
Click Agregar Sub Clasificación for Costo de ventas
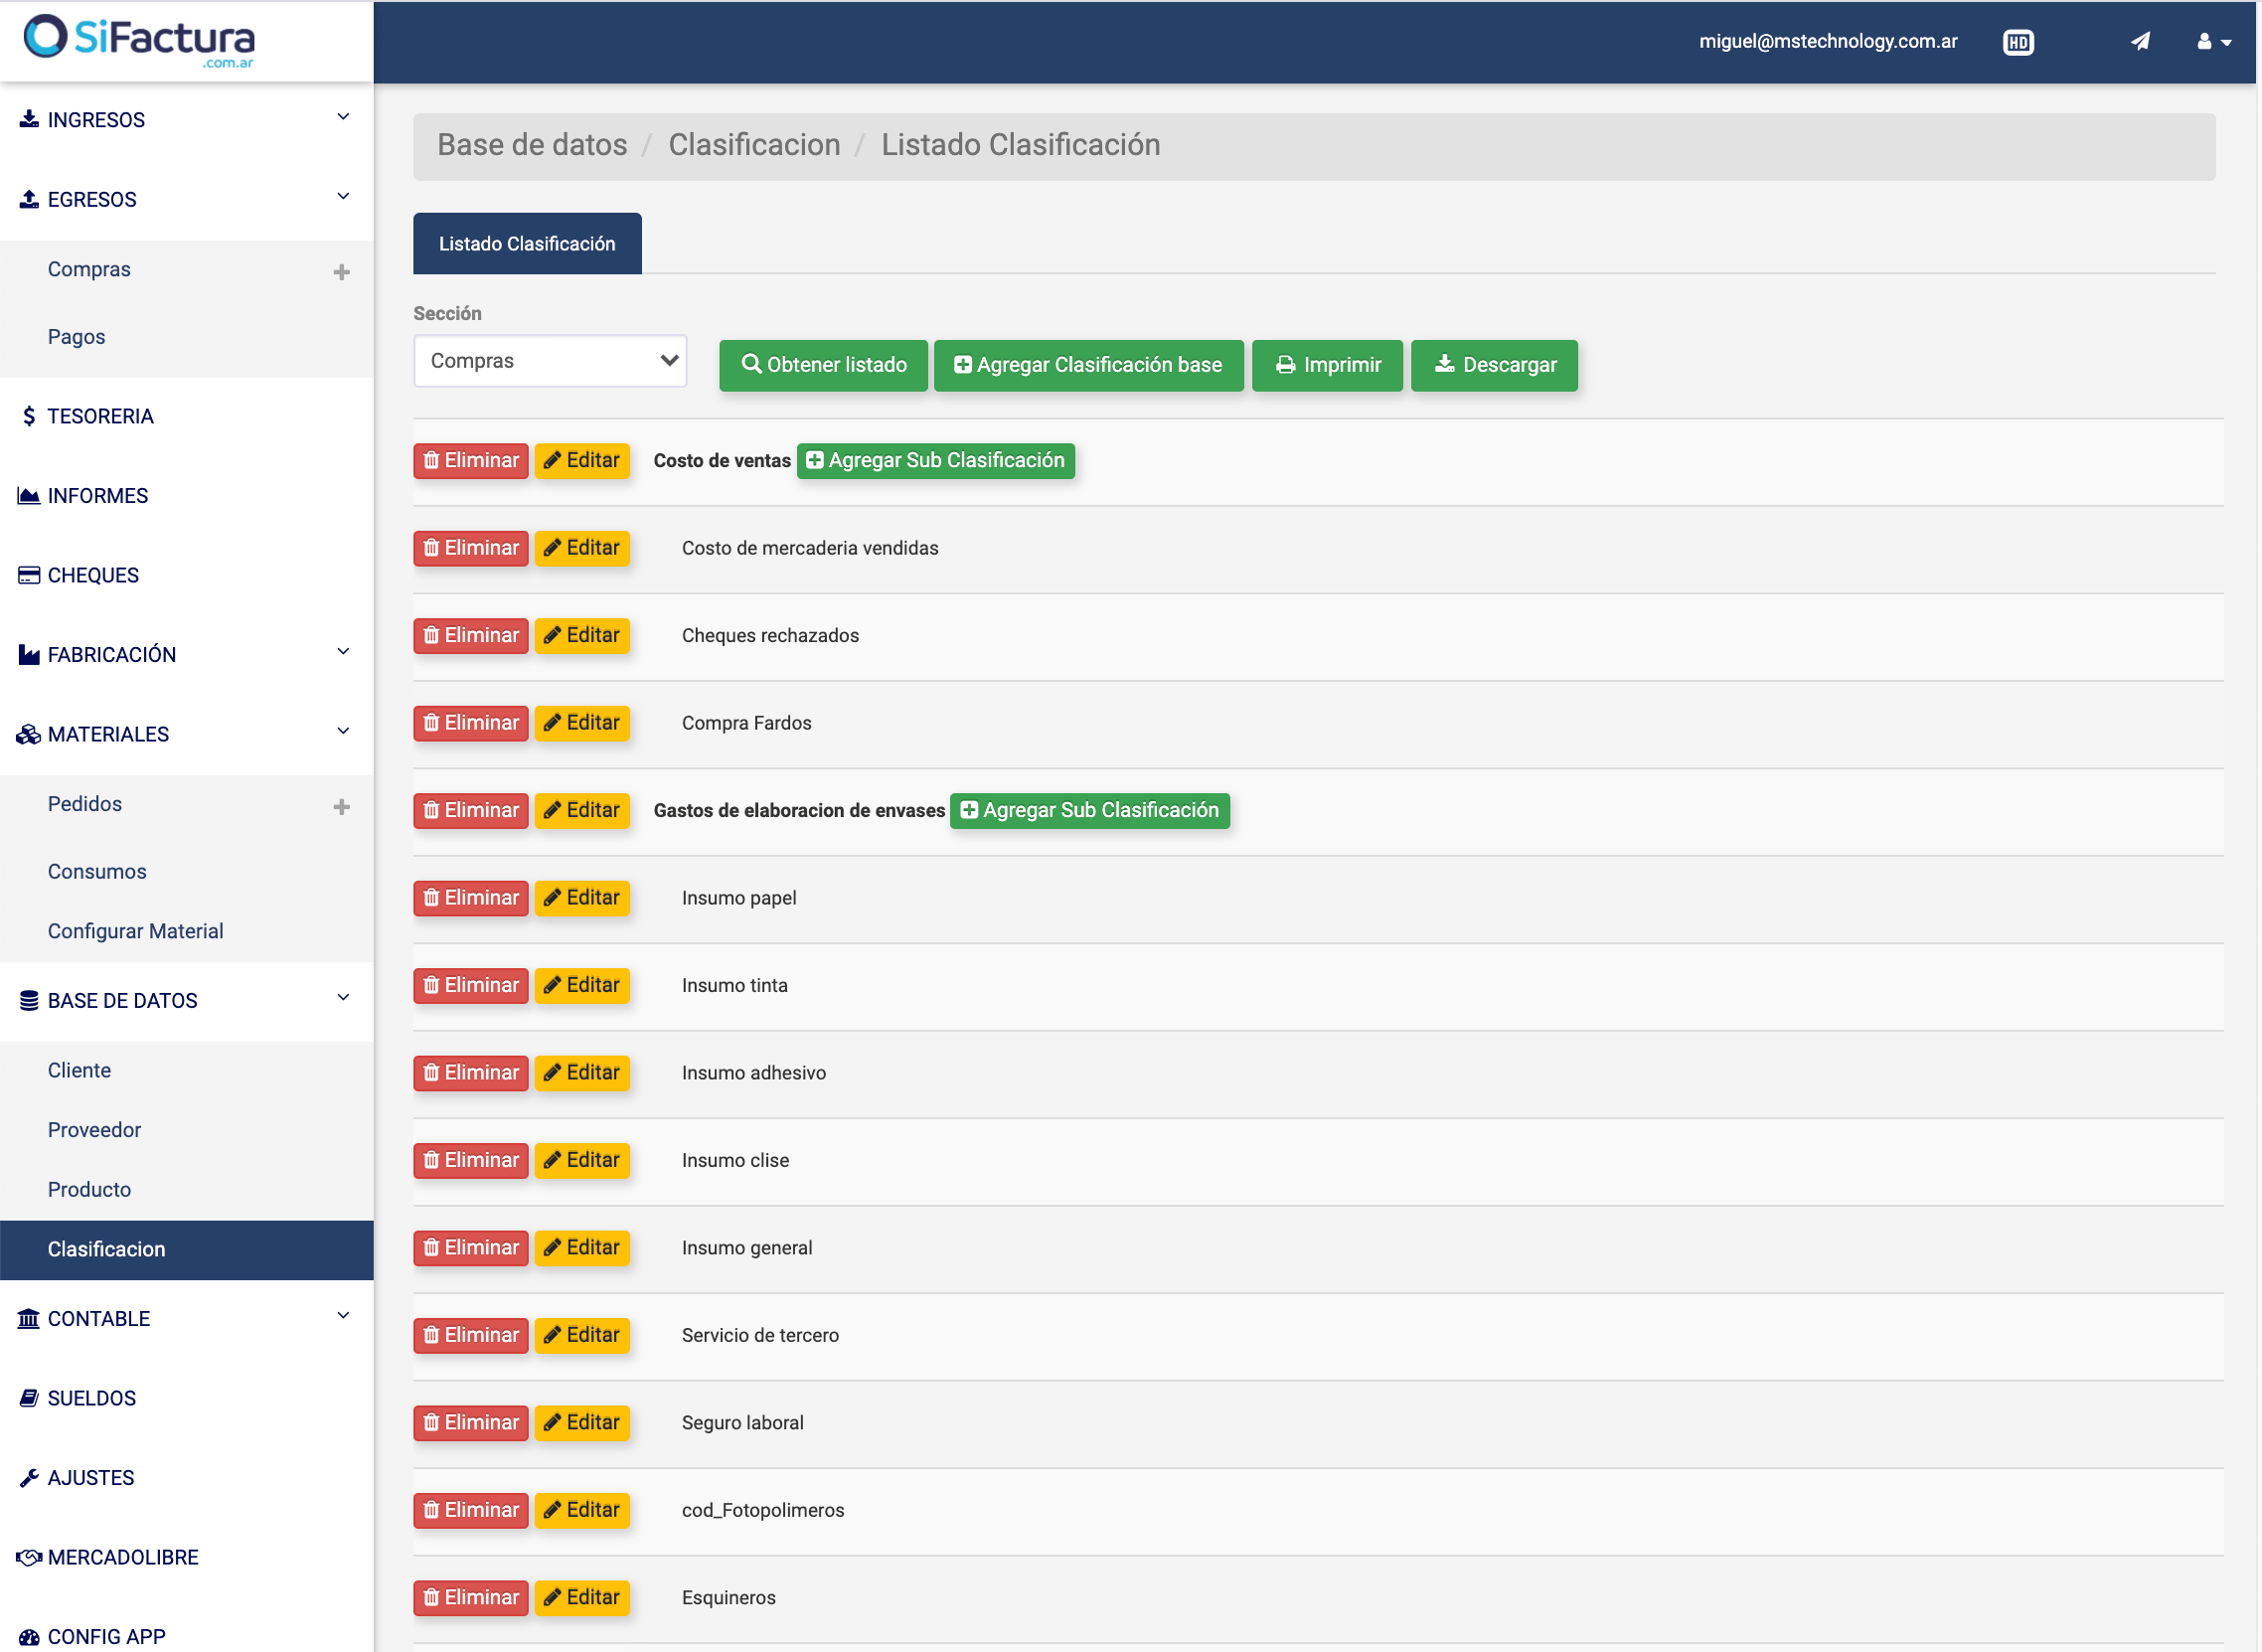(x=935, y=460)
